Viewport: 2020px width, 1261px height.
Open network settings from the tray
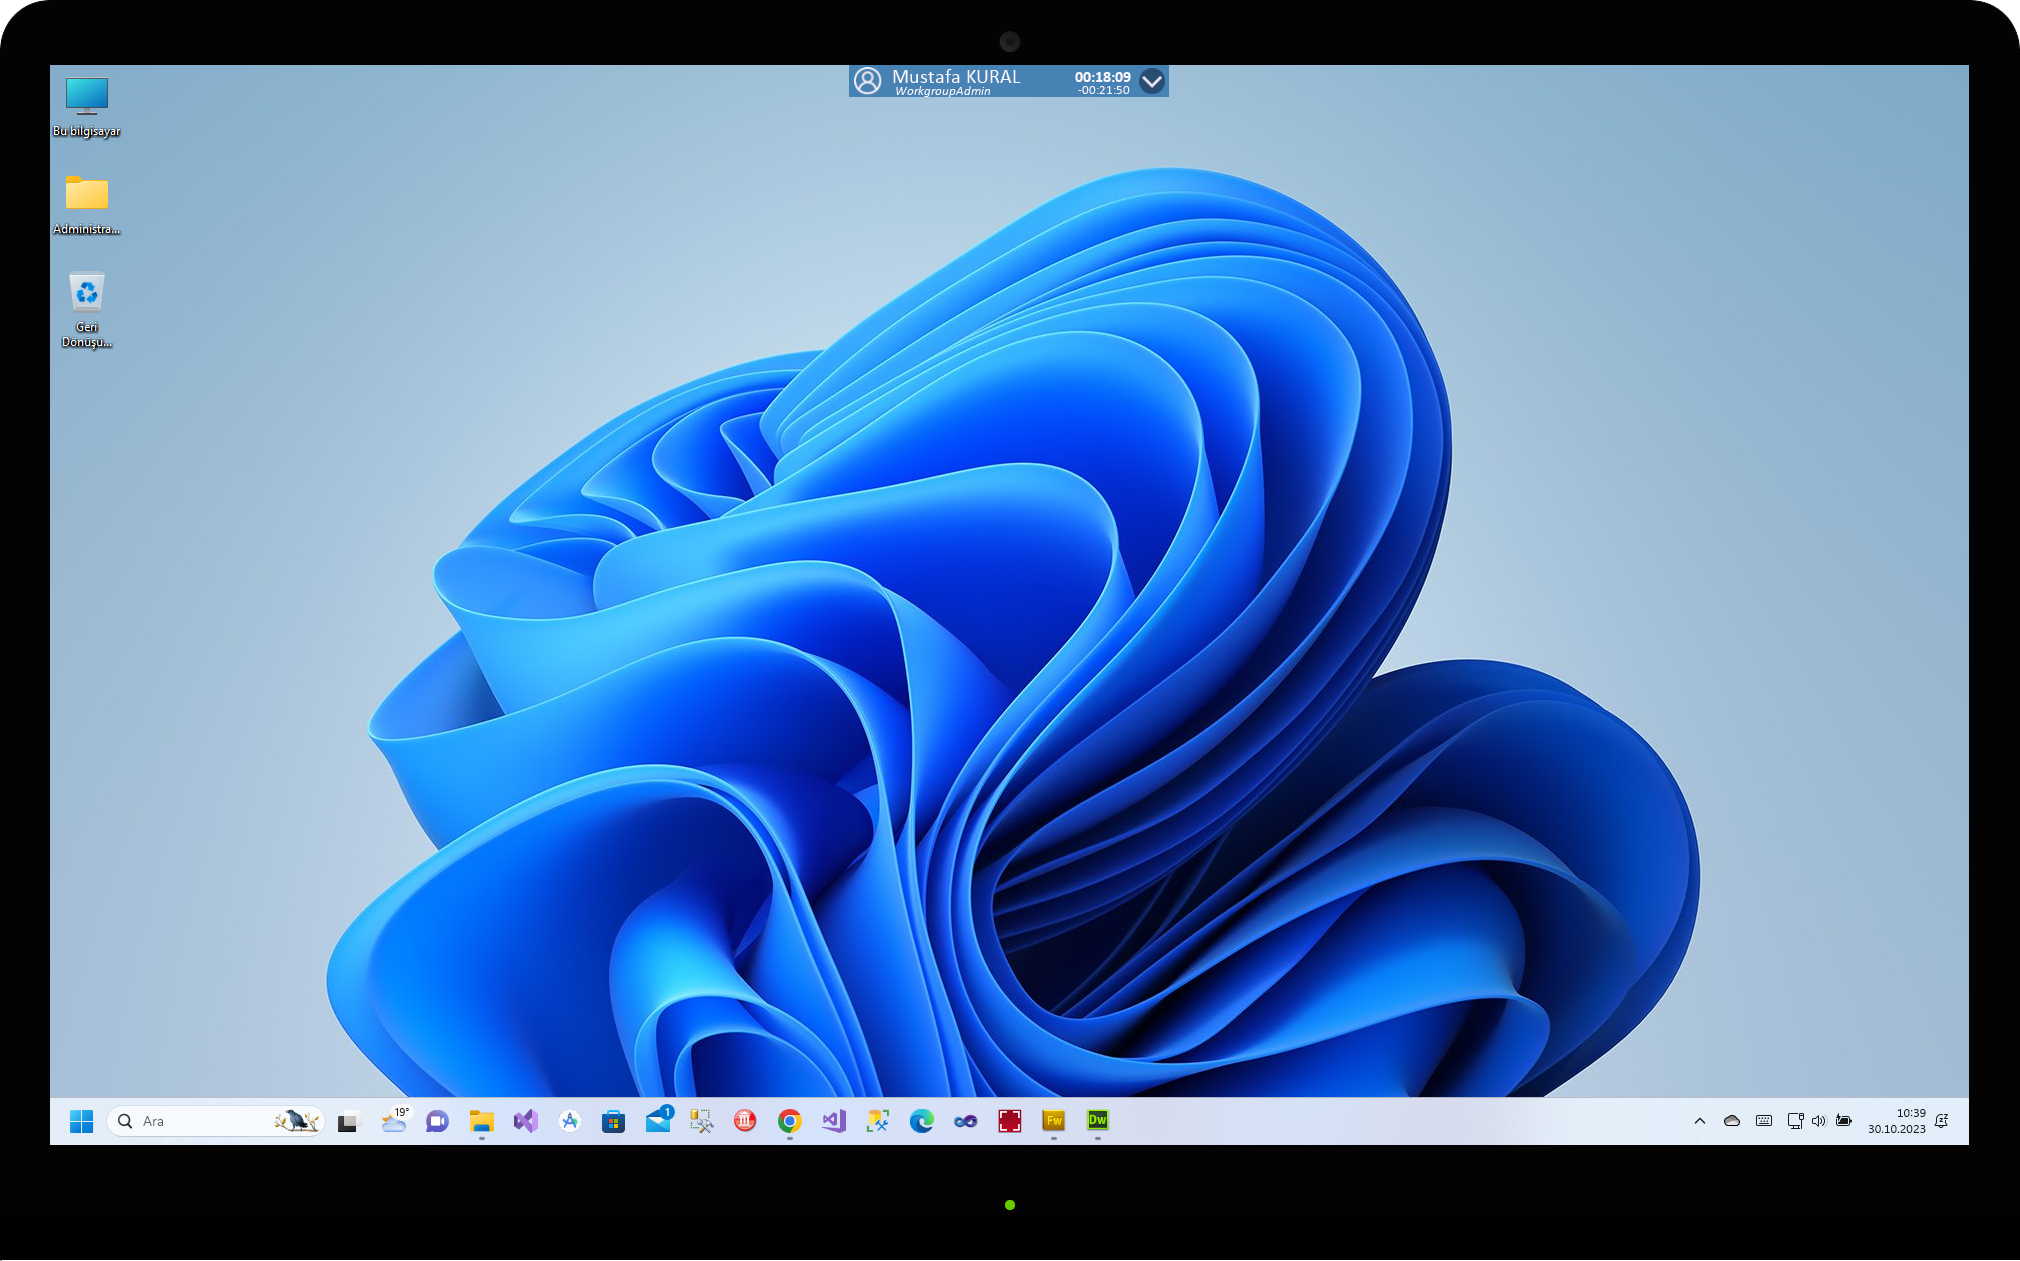(x=1795, y=1121)
